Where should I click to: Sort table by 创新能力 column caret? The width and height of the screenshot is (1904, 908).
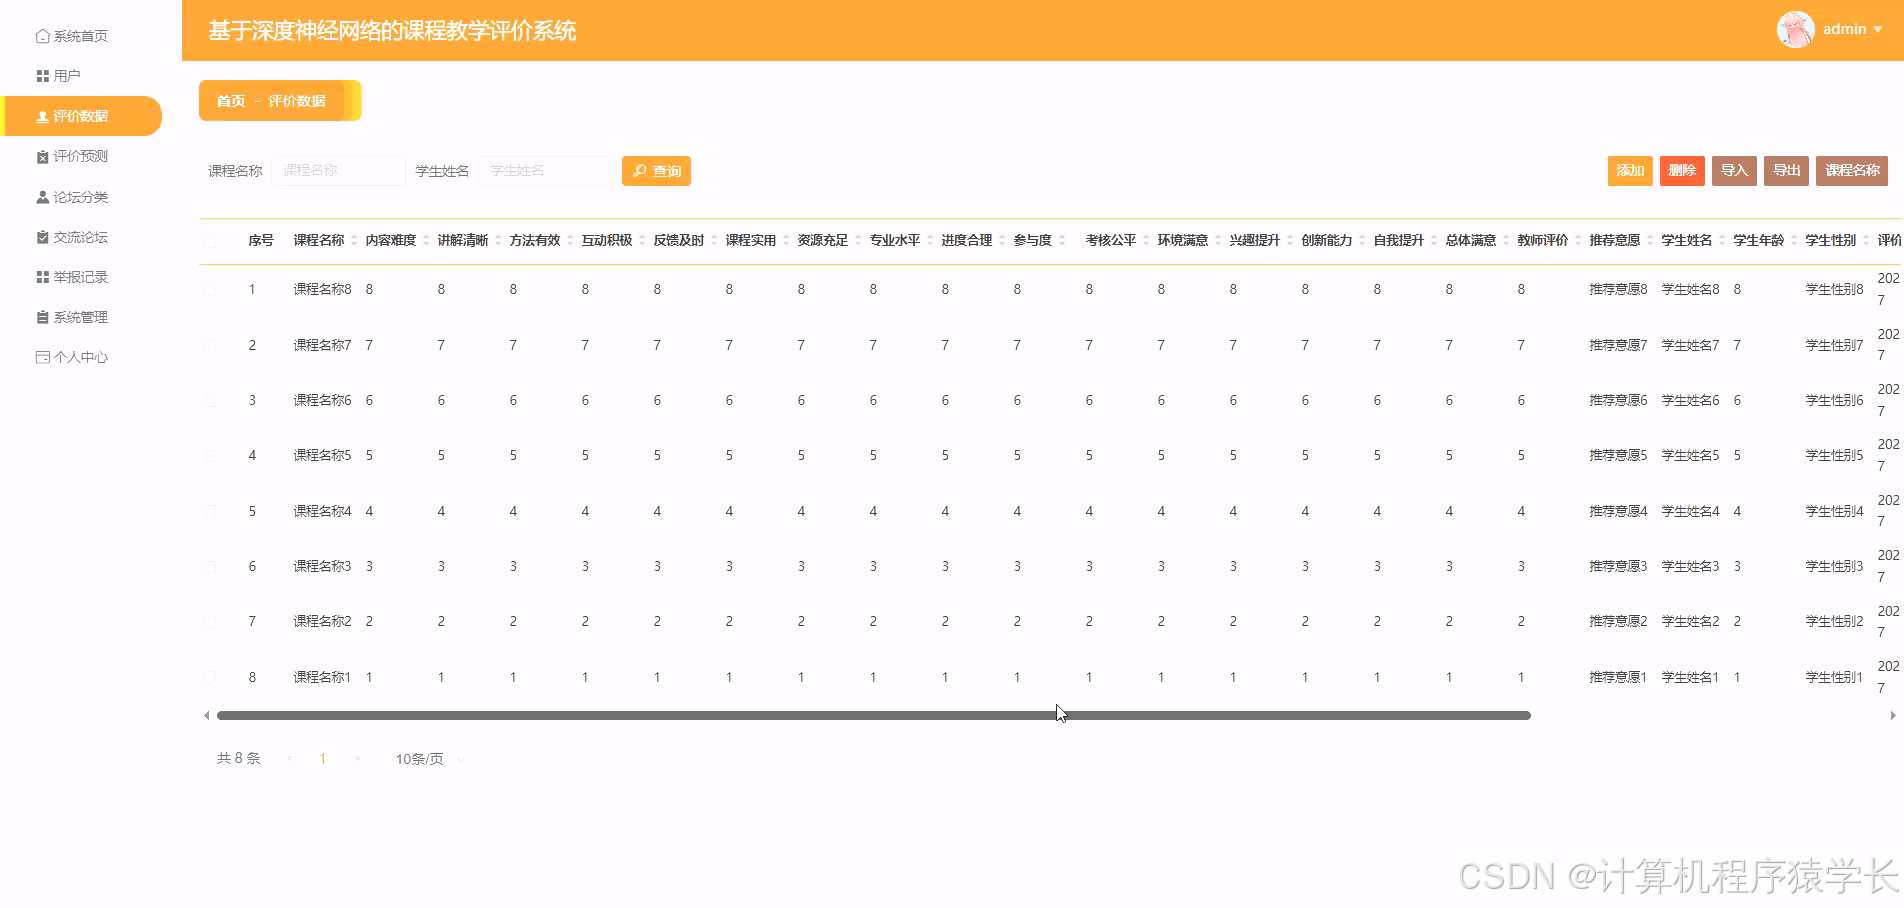pyautogui.click(x=1362, y=240)
